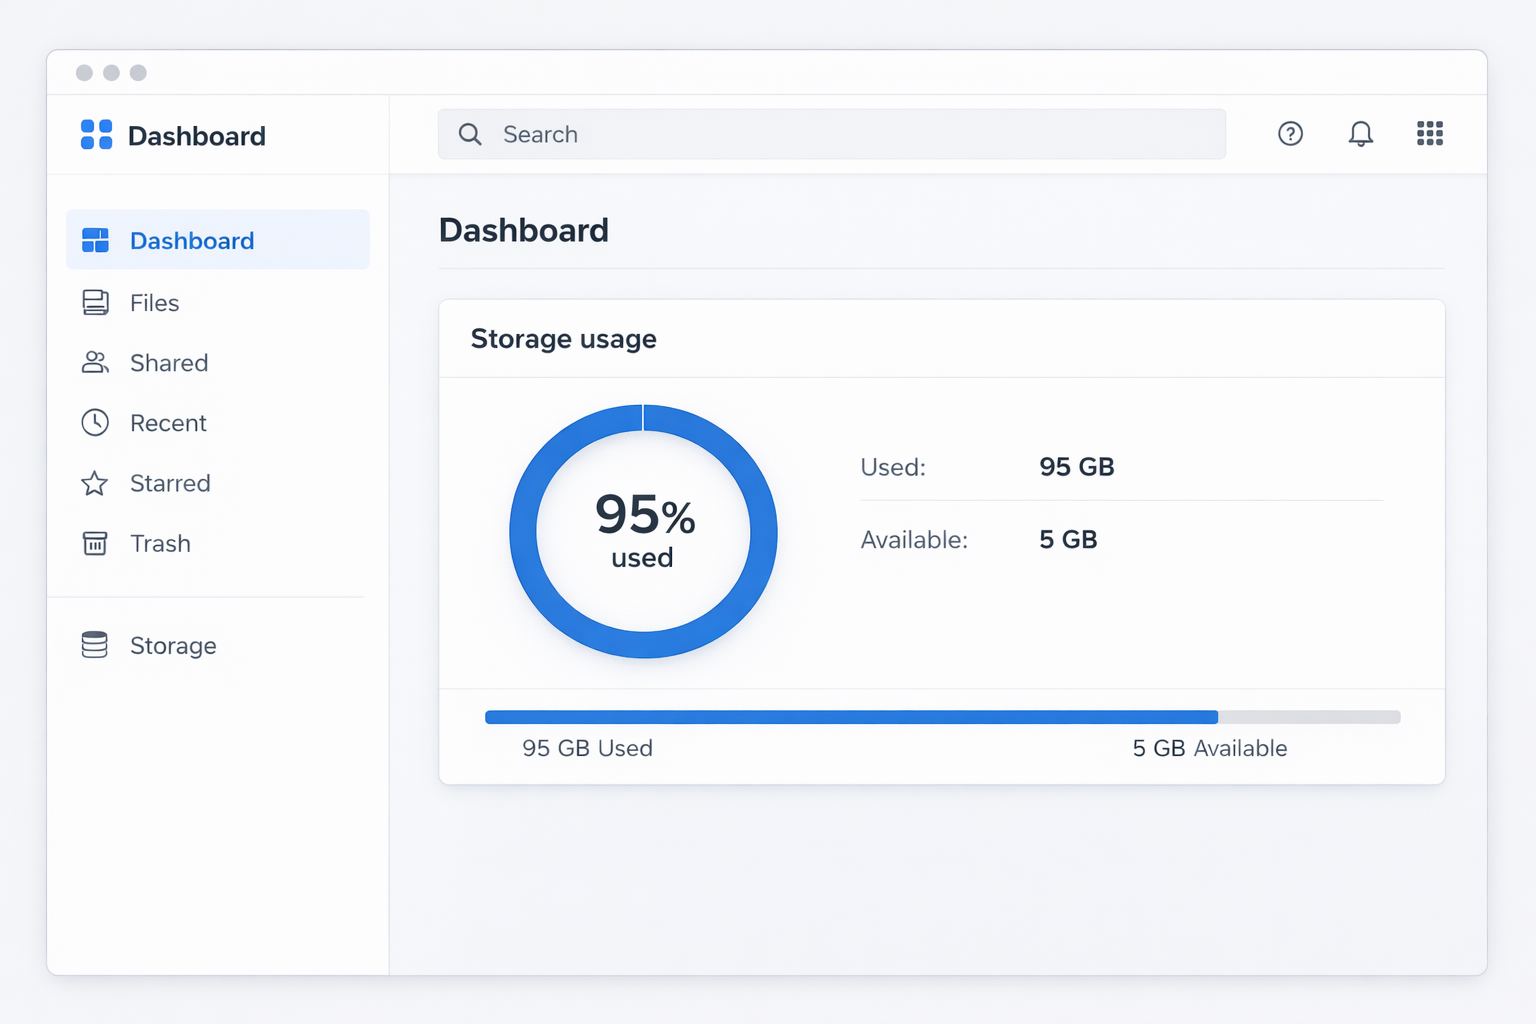
Task: Click the Storage database icon in sidebar
Action: [95, 646]
